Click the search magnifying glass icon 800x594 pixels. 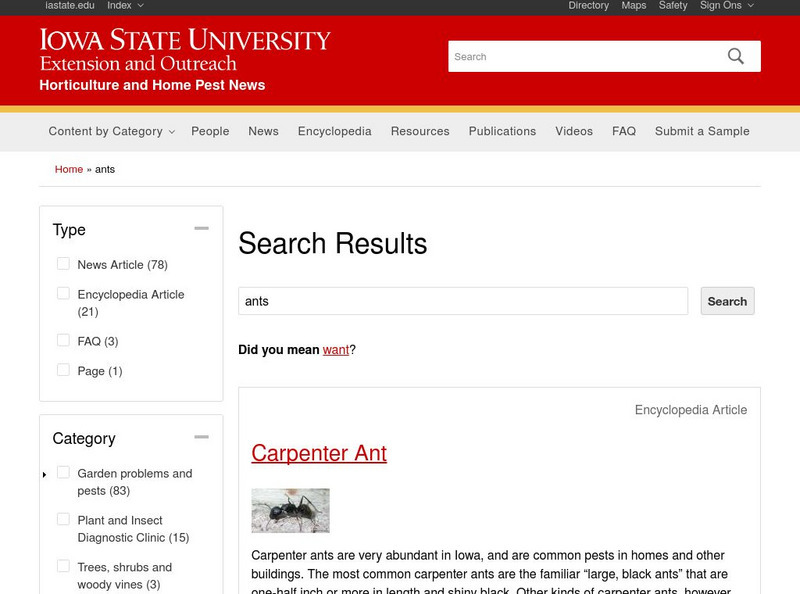737,56
